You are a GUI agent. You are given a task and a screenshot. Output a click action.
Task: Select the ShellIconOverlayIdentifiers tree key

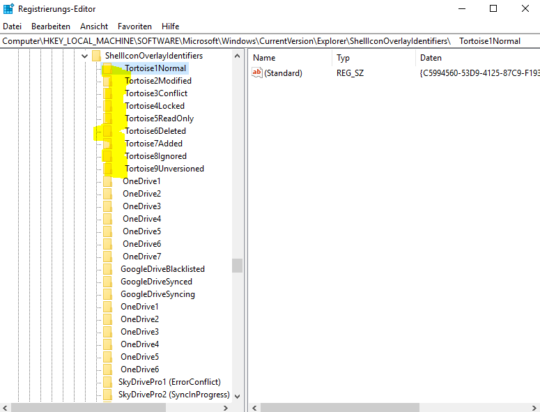154,56
